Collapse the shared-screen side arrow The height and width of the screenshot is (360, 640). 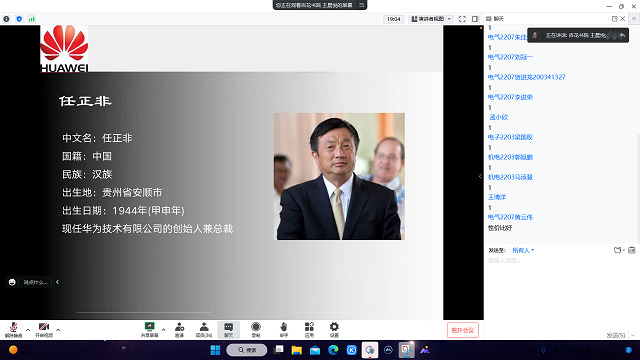(x=480, y=176)
